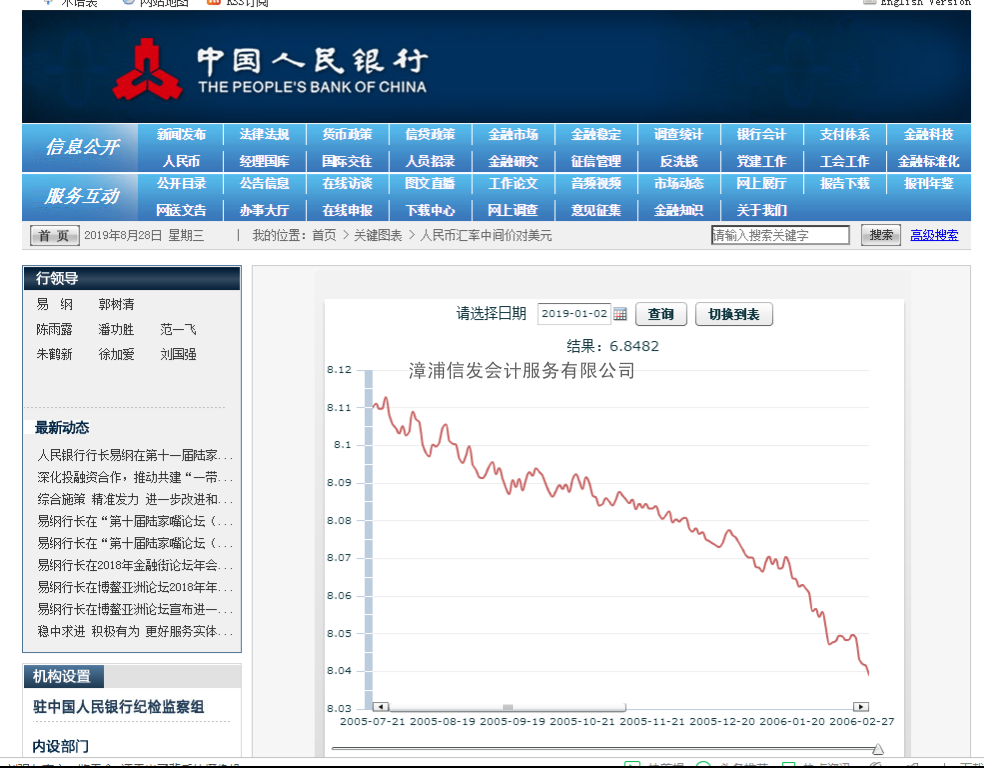The height and width of the screenshot is (768, 984).
Task: Open the 调查统计 menu item
Action: (678, 134)
